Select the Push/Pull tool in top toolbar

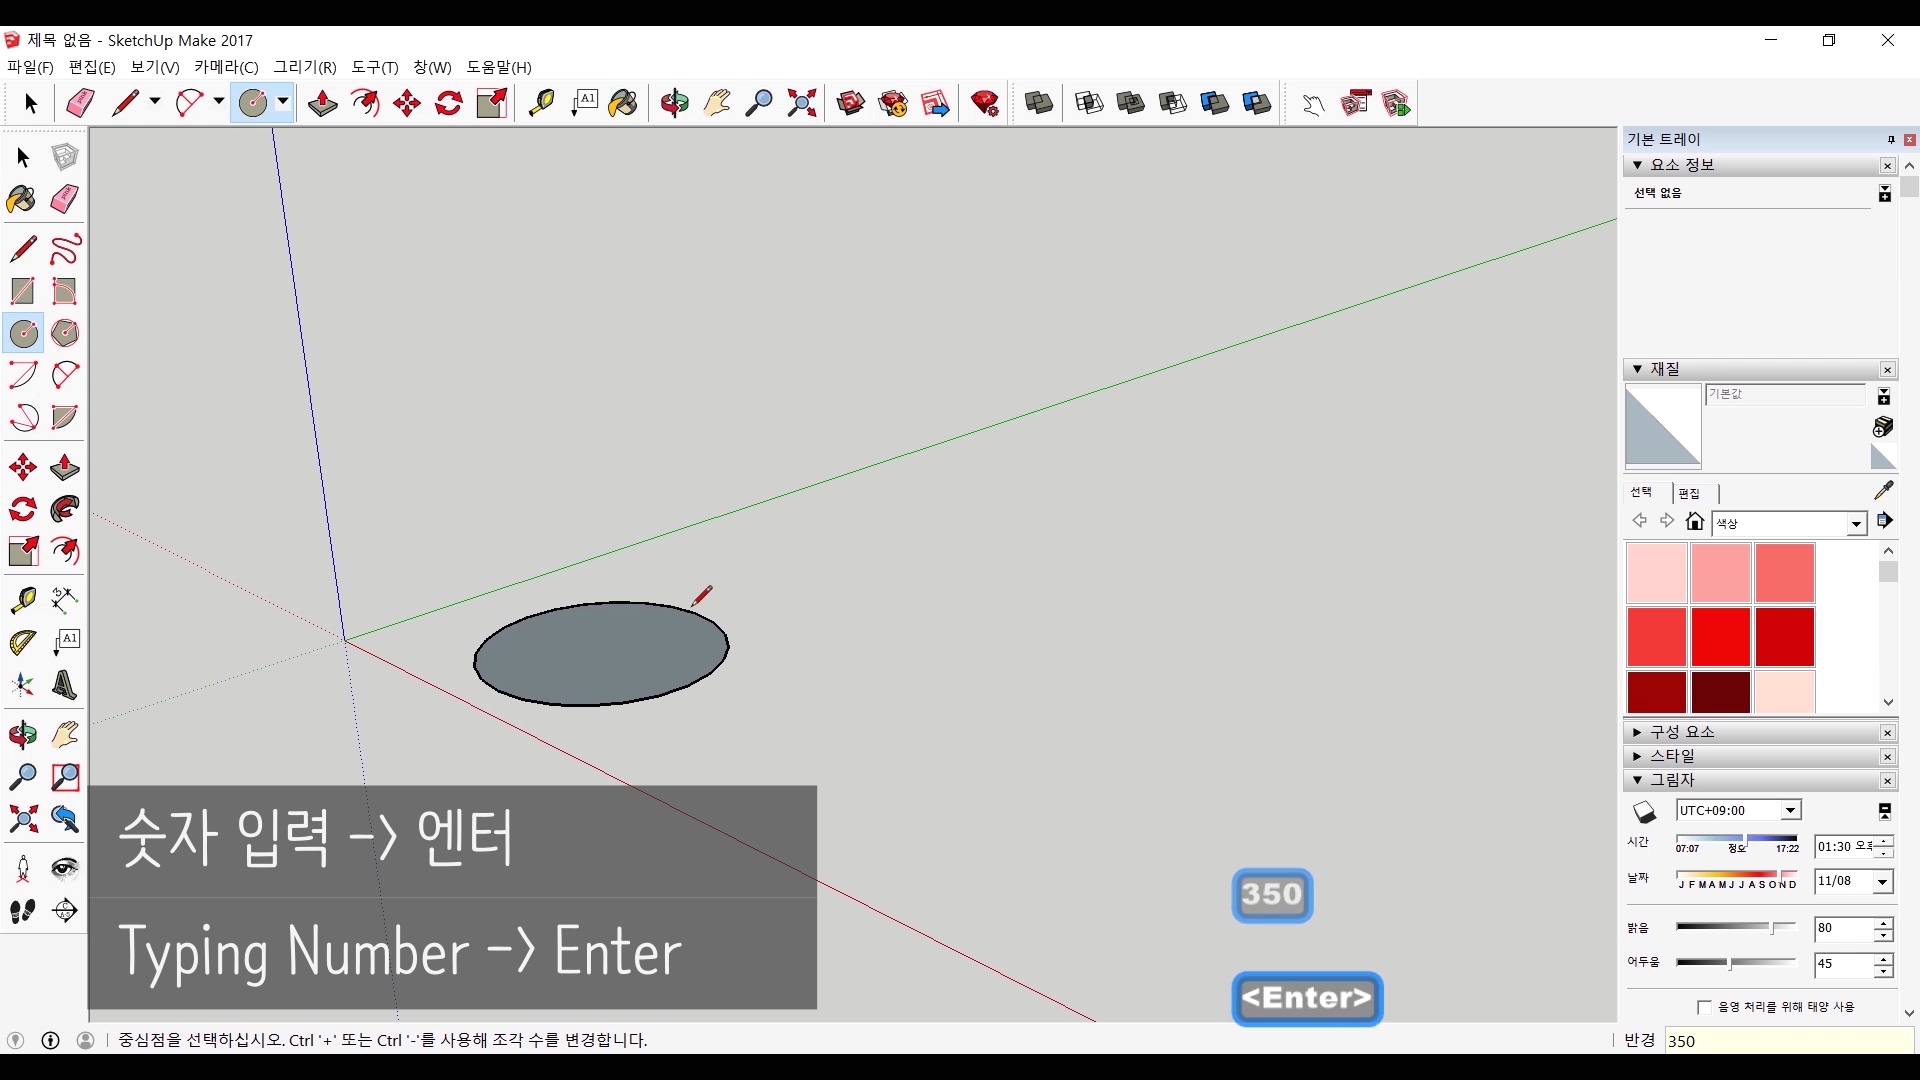point(322,103)
